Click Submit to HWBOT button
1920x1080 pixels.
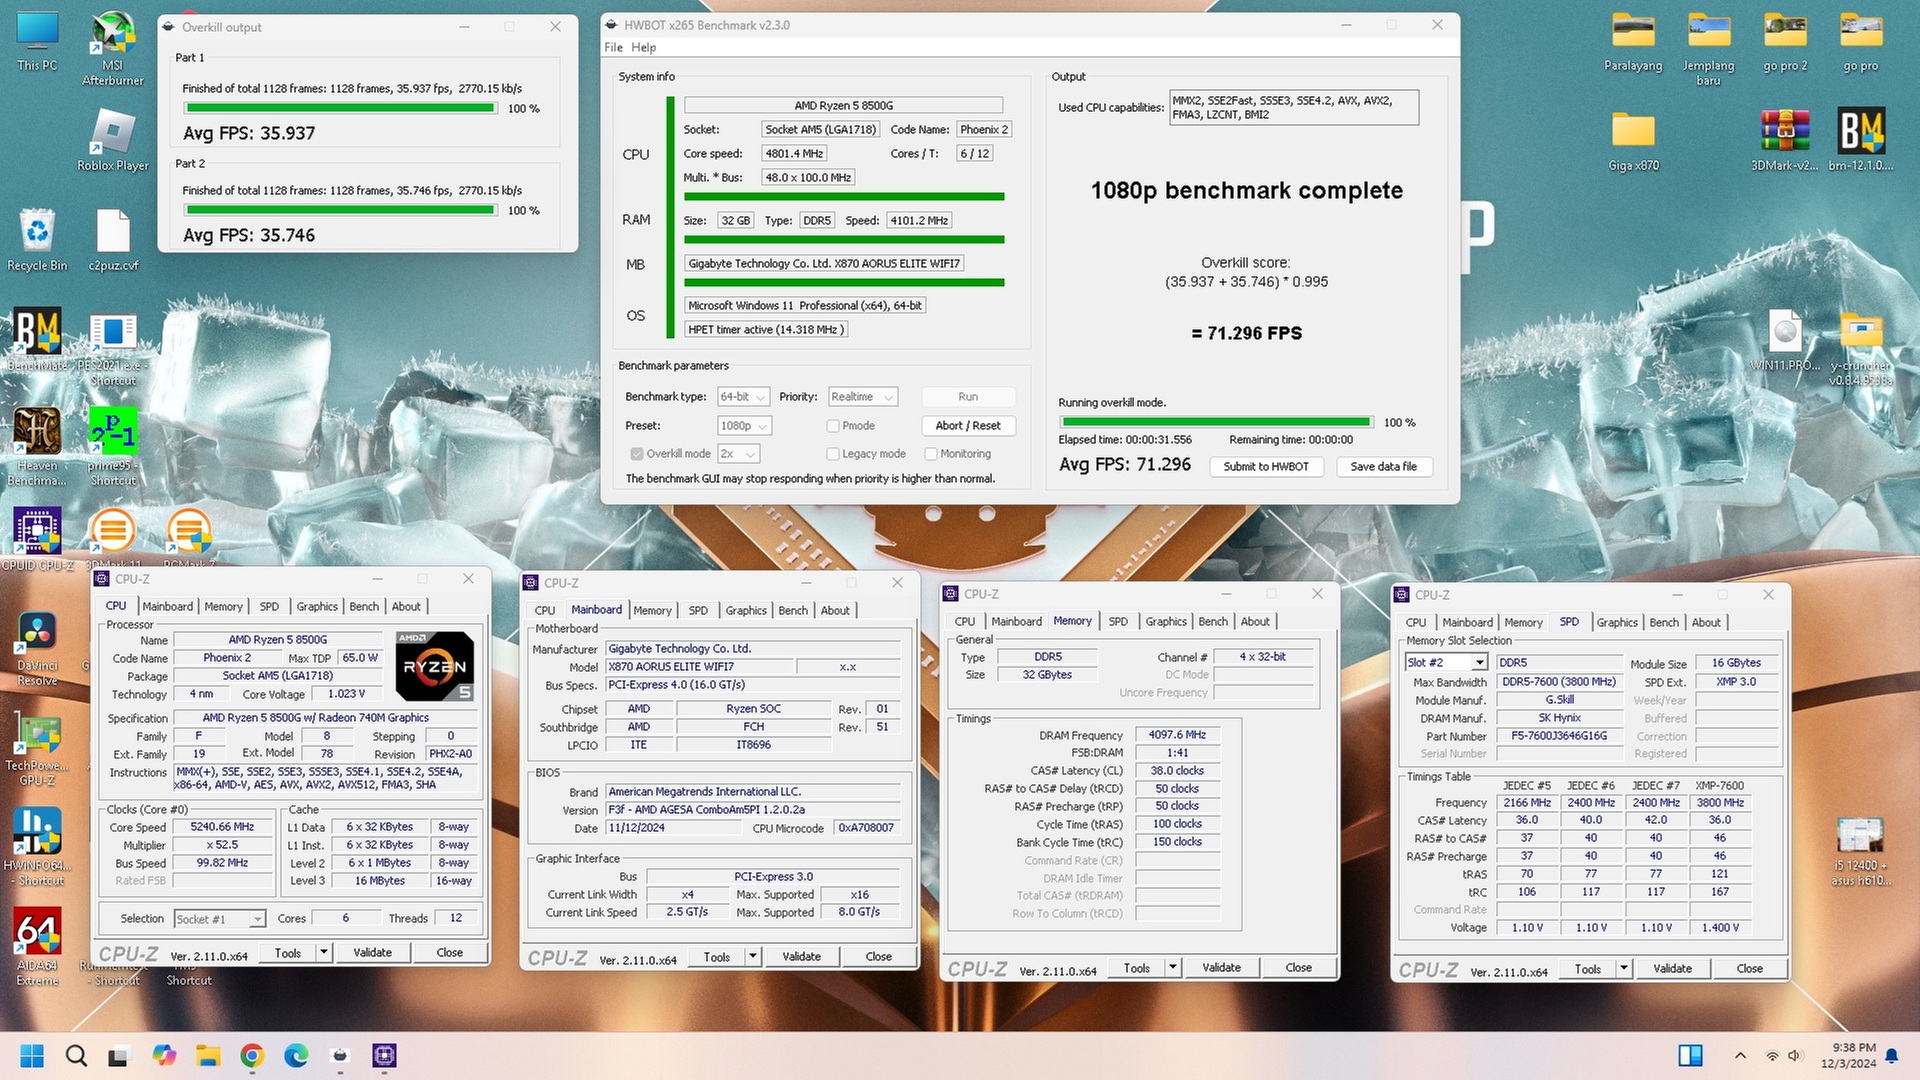1266,467
